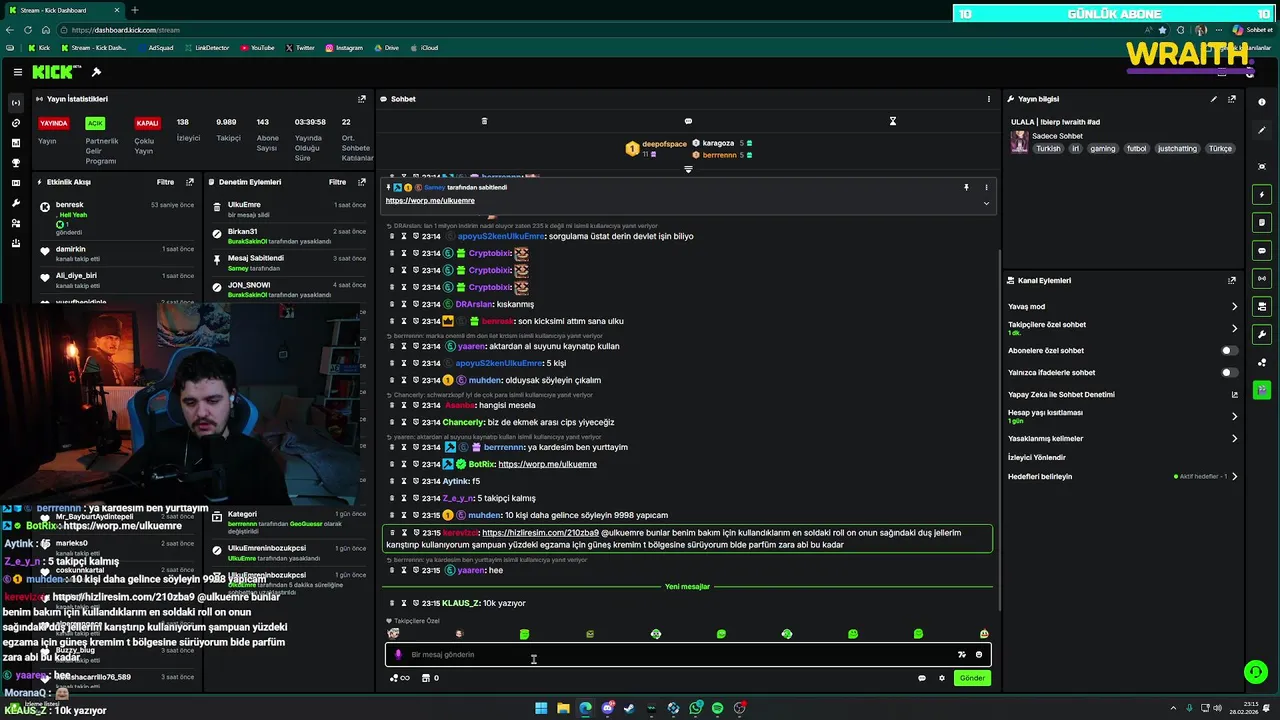
Task: Expand the pinned message chevron
Action: pyautogui.click(x=986, y=203)
